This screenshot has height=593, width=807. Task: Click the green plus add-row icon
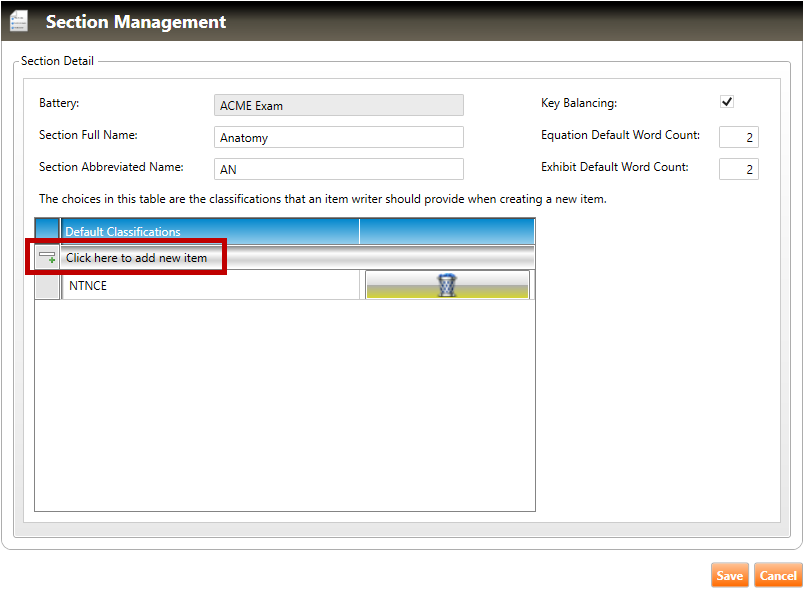[47, 258]
